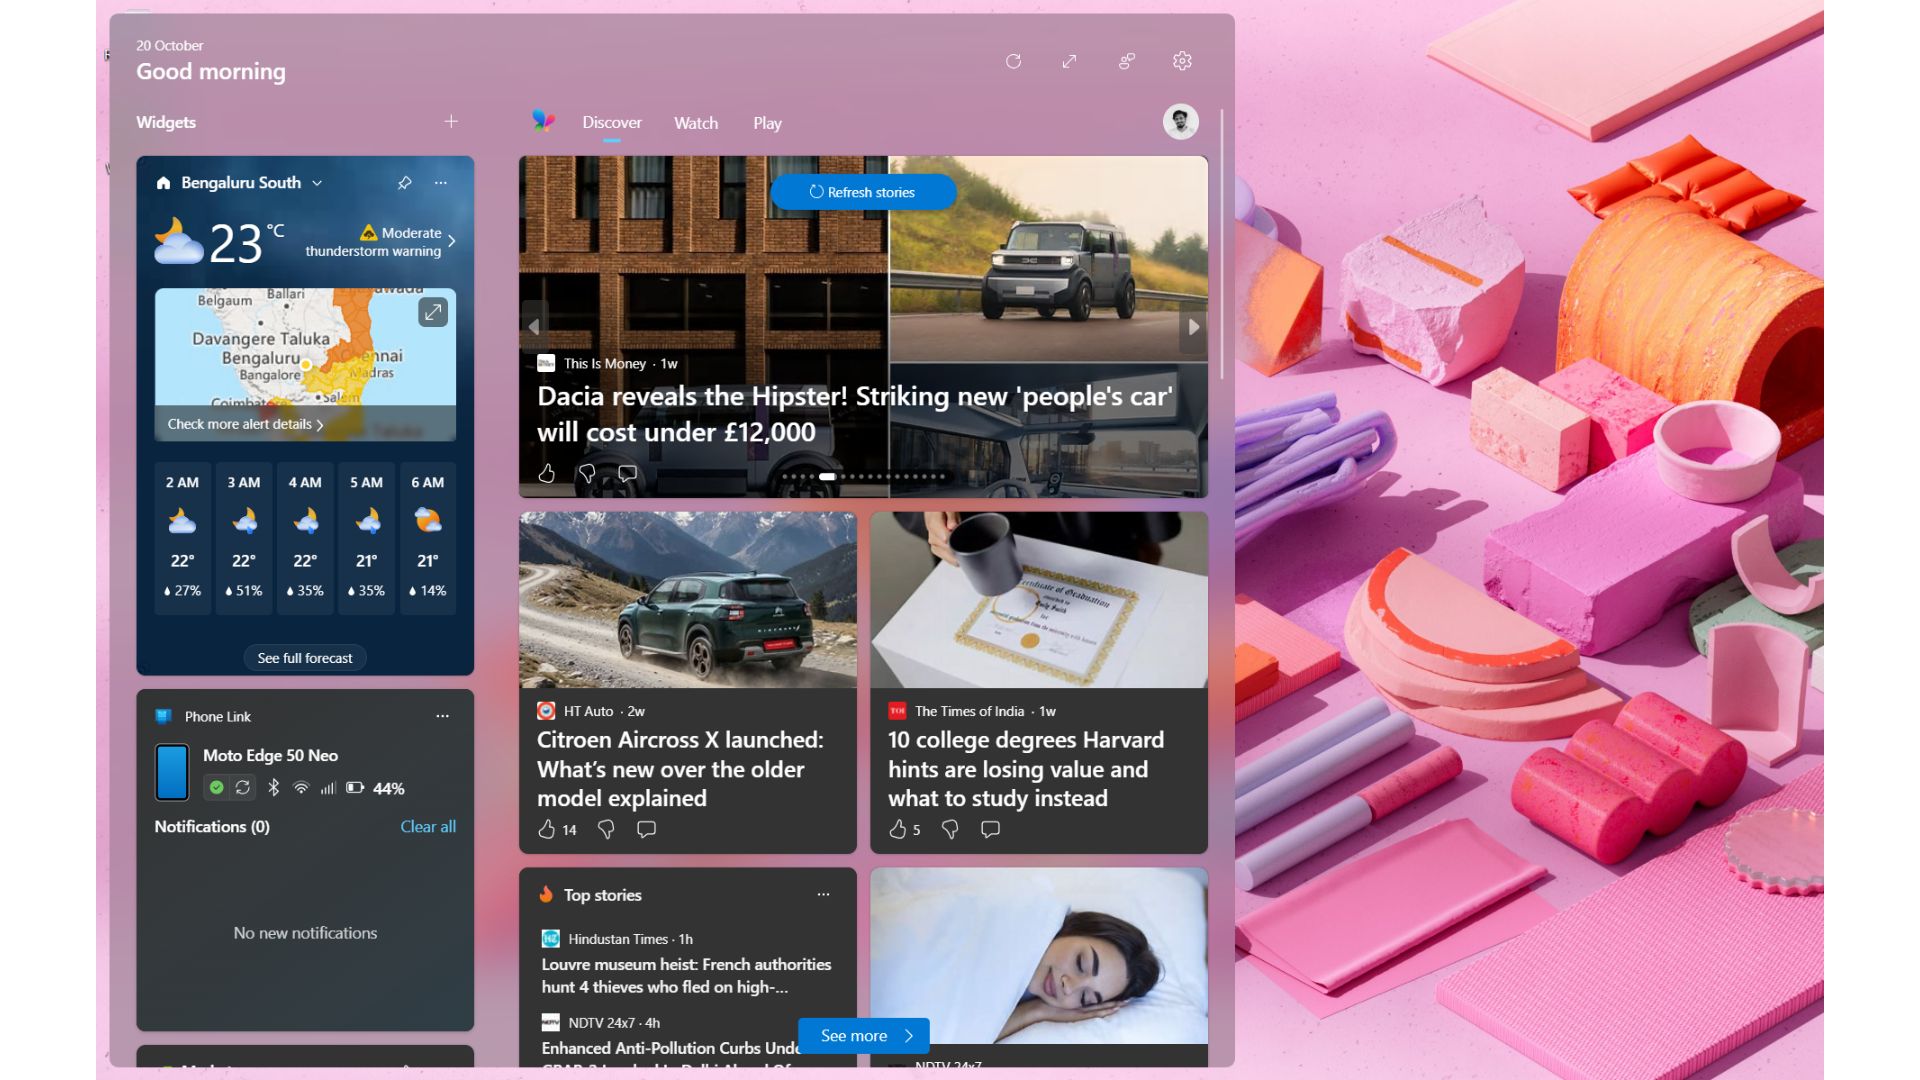This screenshot has width=1920, height=1080.
Task: Click the next arrow on the story carousel
Action: (1194, 326)
